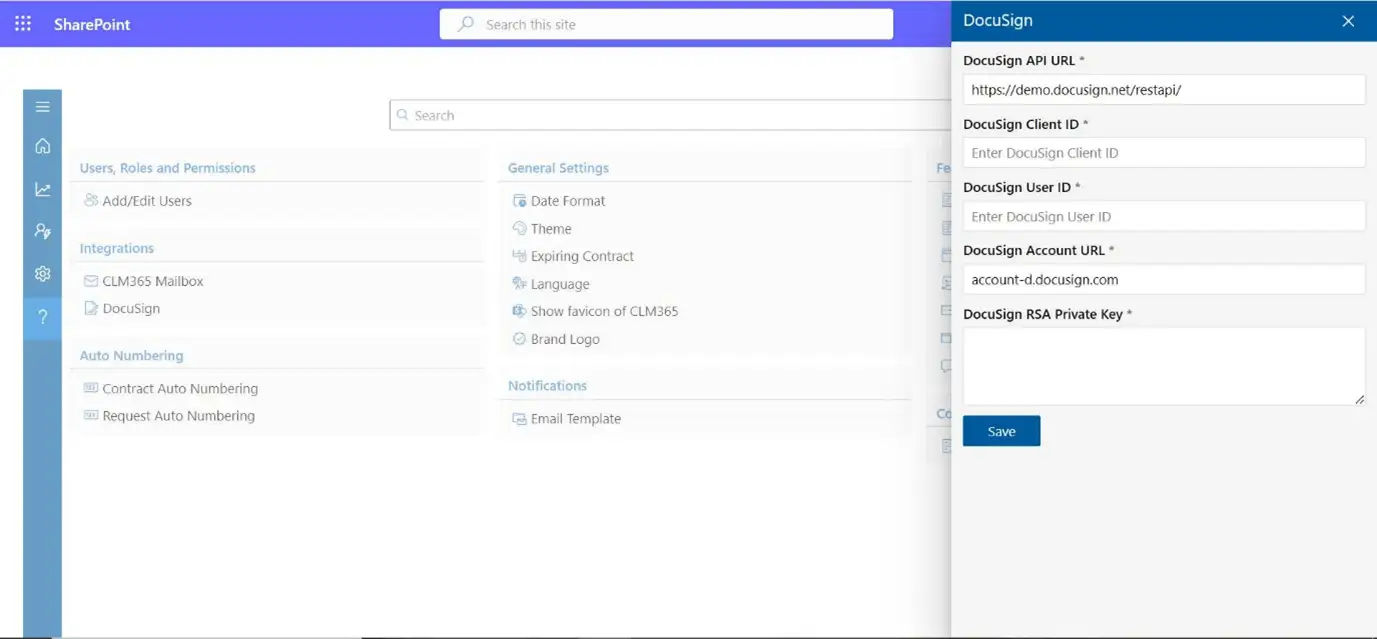Screen dimensions: 1377x639
Task: Open Expiring Contract setting
Action: pyautogui.click(x=582, y=256)
